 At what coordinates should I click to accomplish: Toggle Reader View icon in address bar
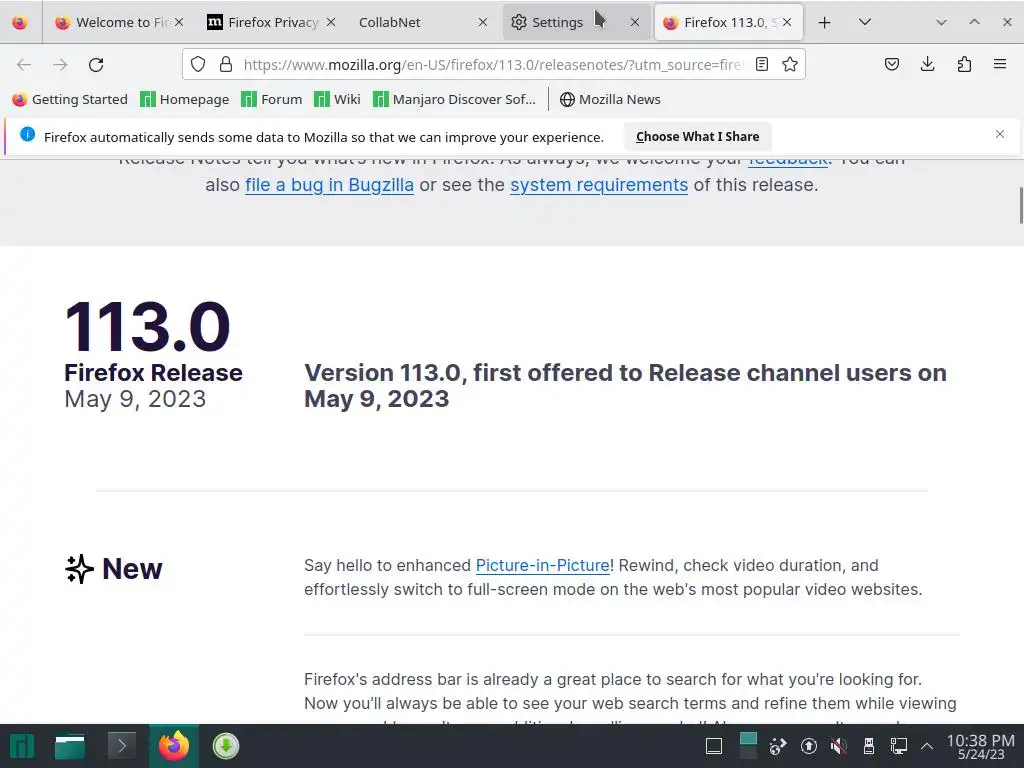761,64
